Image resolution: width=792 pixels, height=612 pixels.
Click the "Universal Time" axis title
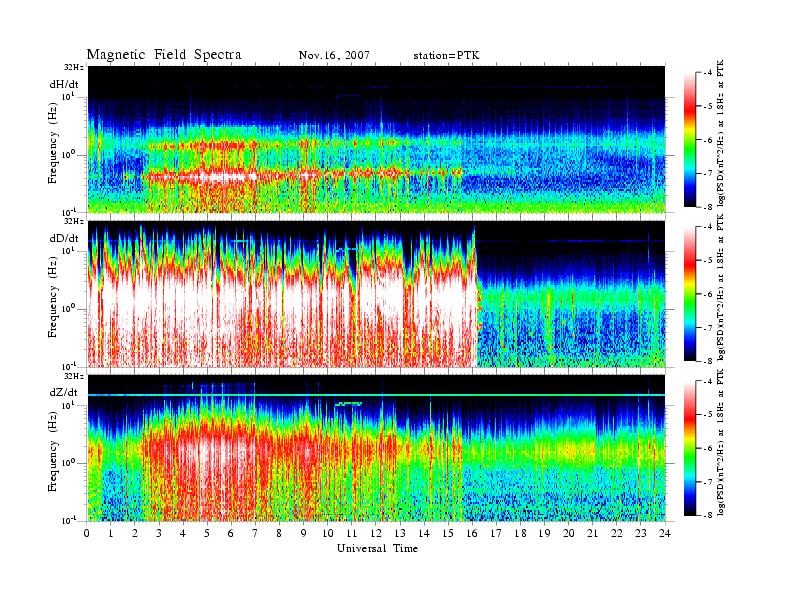coord(377,548)
